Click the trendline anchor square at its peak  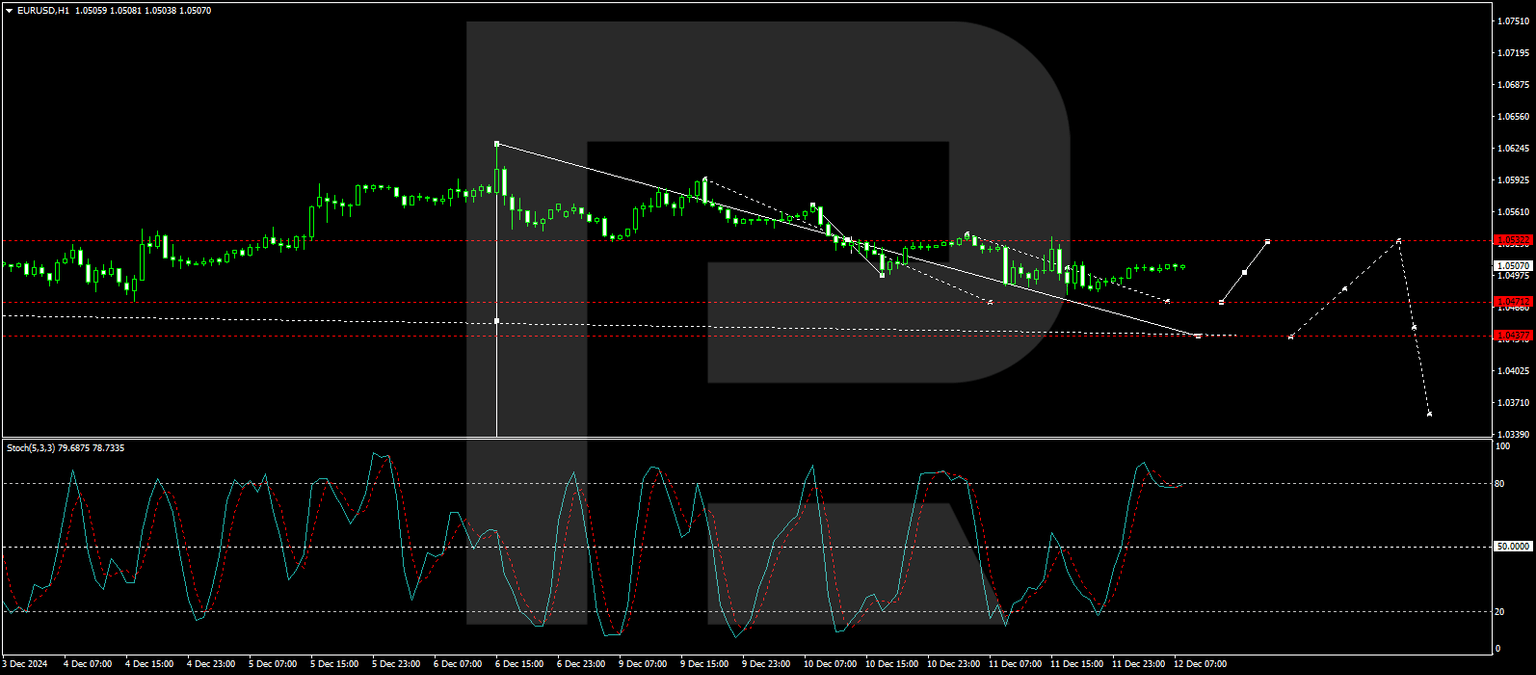tap(497, 143)
